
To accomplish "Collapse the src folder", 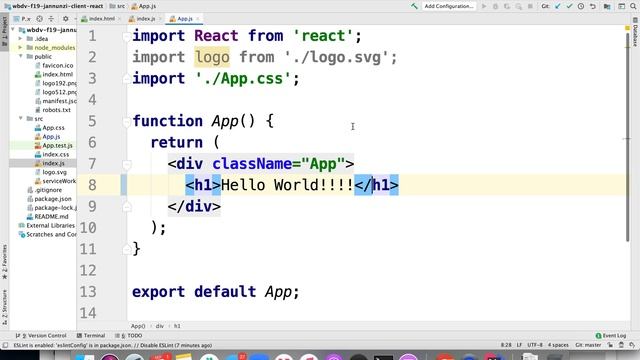I will click(20, 119).
